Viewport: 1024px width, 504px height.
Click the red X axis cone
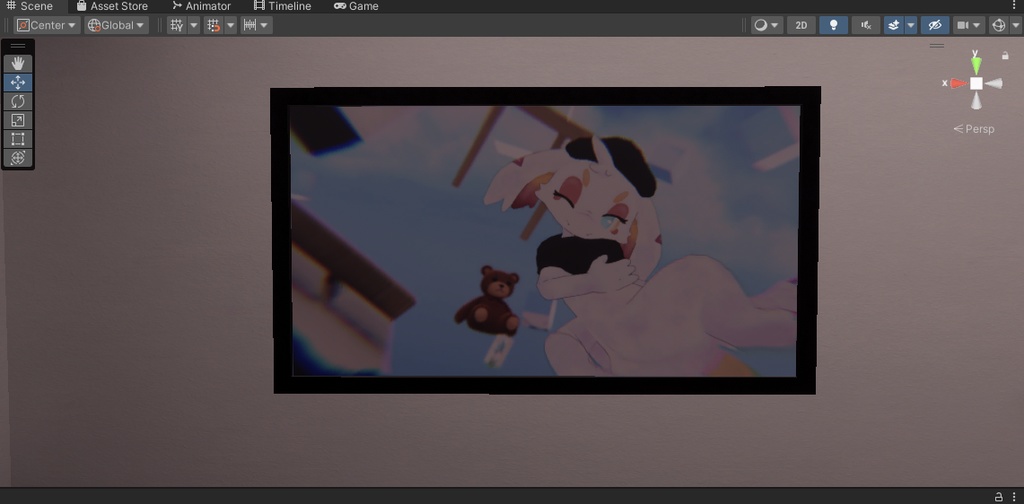point(958,83)
